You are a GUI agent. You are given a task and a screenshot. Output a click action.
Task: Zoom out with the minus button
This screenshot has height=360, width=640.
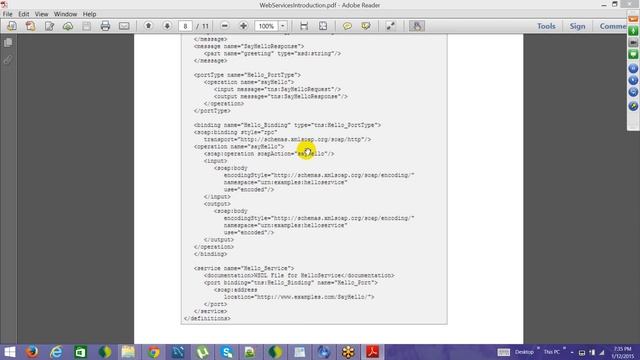click(x=224, y=26)
